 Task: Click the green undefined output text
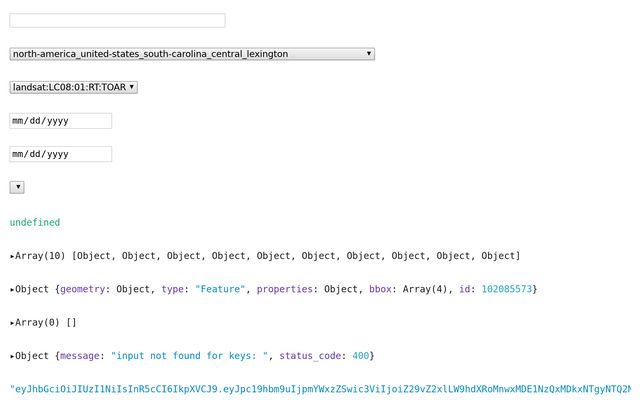pos(35,222)
